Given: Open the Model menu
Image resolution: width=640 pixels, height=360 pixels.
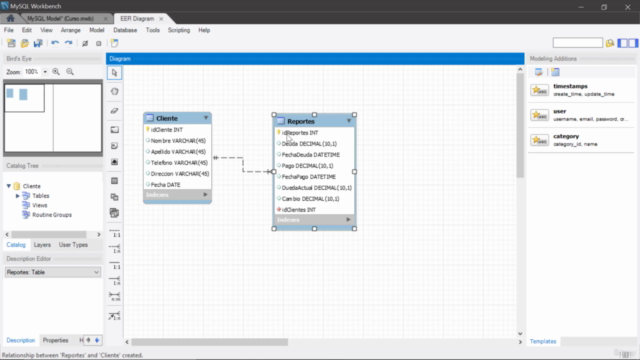Looking at the screenshot, I should tap(97, 30).
